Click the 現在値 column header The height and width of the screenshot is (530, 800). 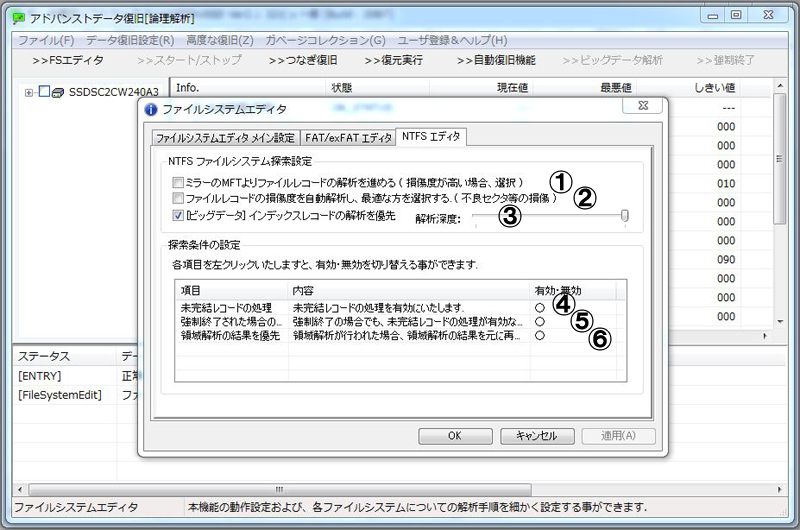pos(481,88)
